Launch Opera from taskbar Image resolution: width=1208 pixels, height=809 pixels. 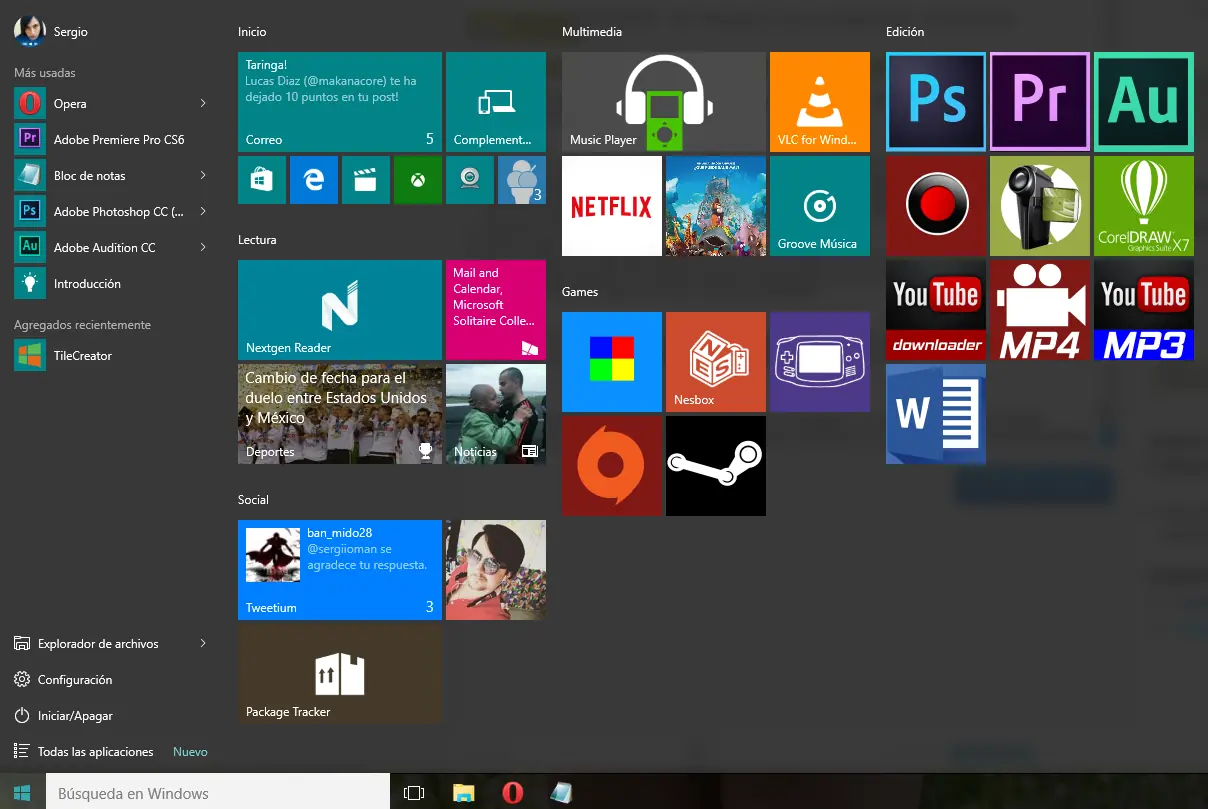[512, 792]
